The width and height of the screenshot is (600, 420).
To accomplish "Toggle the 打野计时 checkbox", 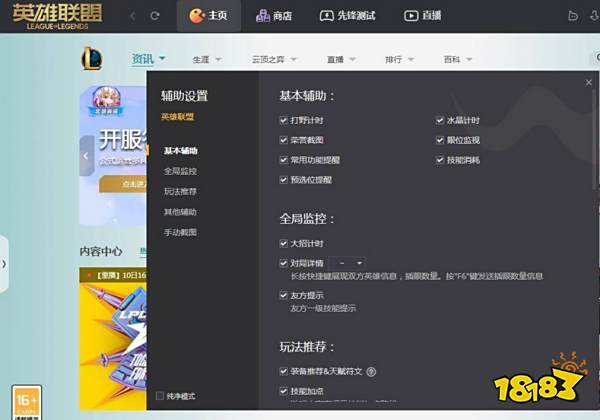I will [284, 120].
